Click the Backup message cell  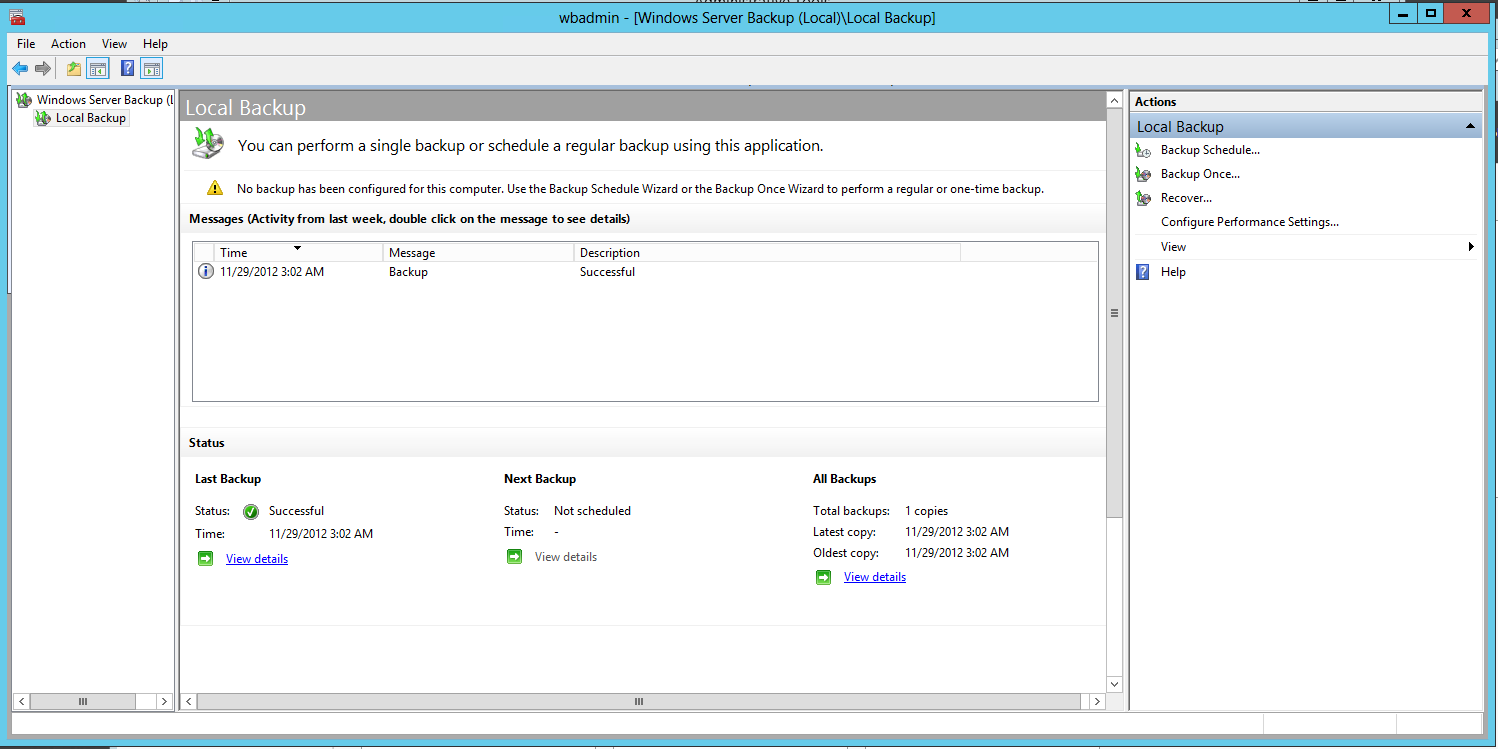coord(408,272)
